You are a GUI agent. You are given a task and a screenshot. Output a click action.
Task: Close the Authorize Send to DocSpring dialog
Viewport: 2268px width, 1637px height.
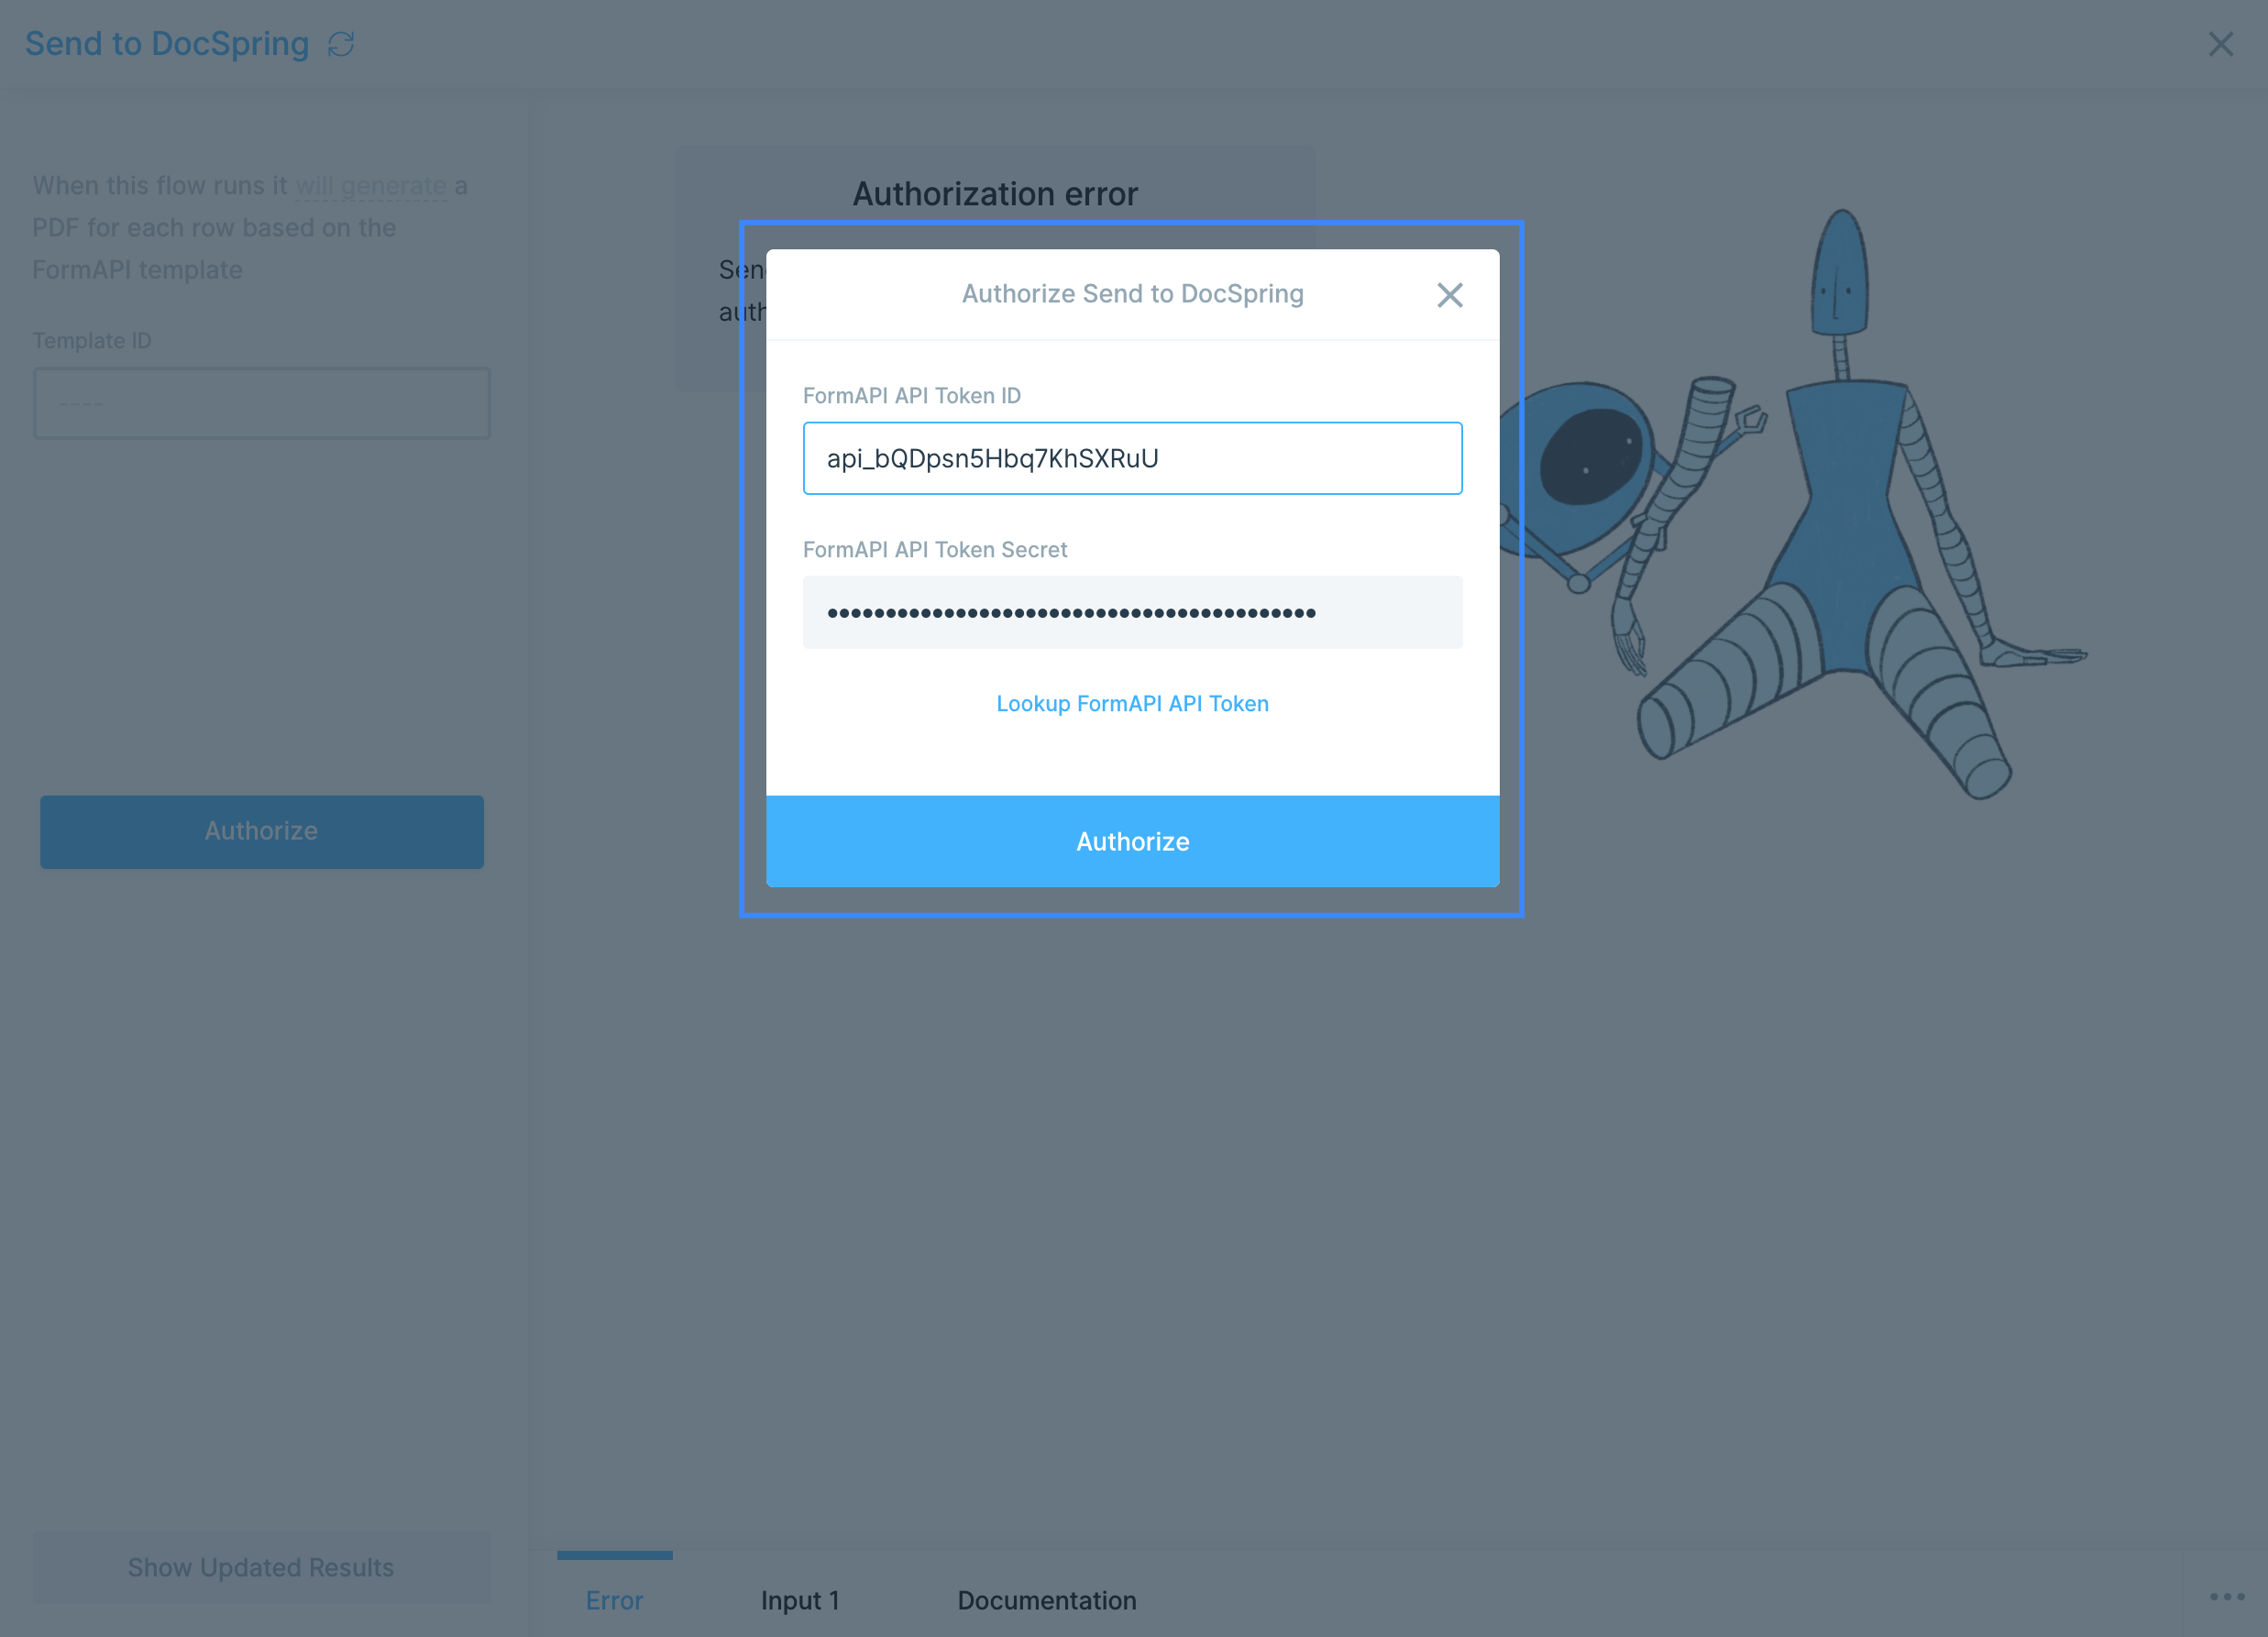coord(1449,295)
